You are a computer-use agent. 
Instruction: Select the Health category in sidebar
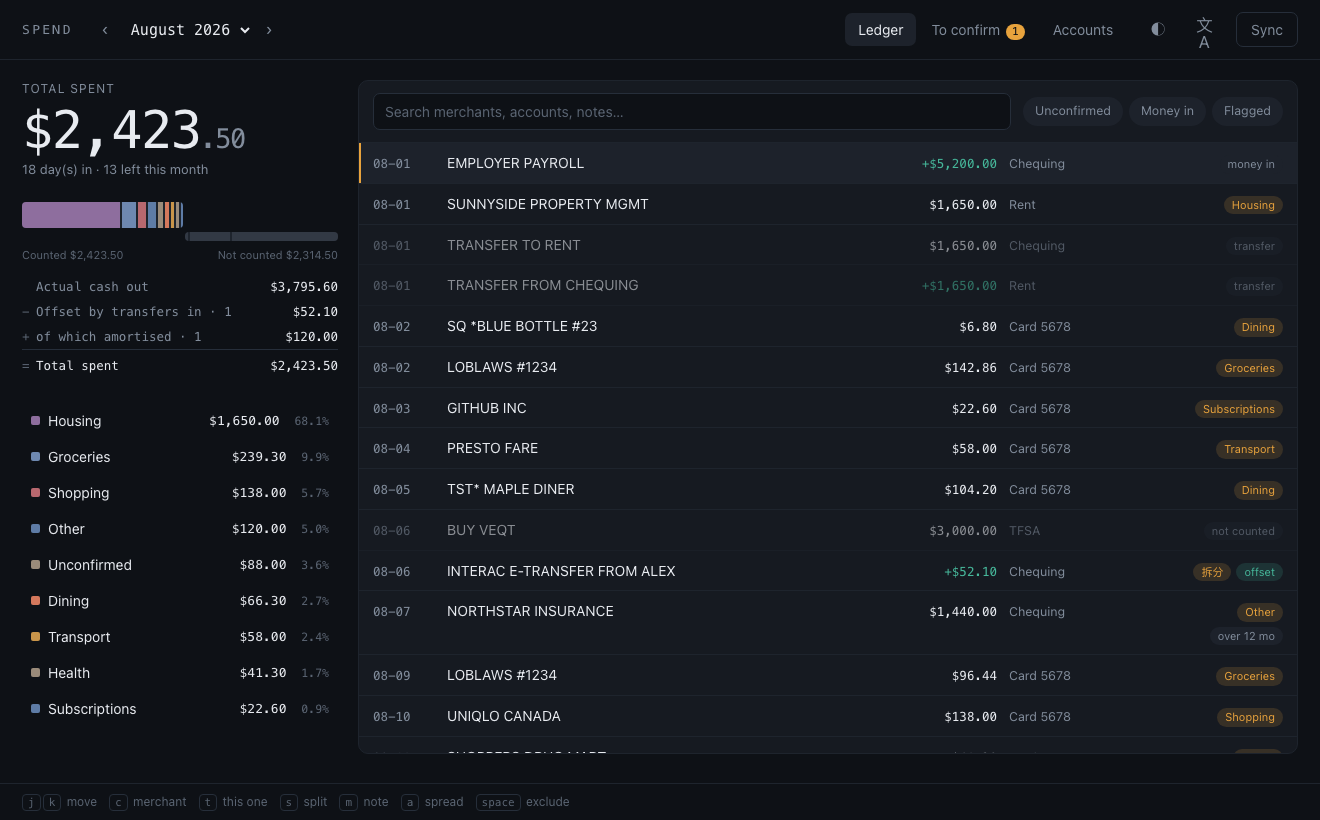[180, 673]
